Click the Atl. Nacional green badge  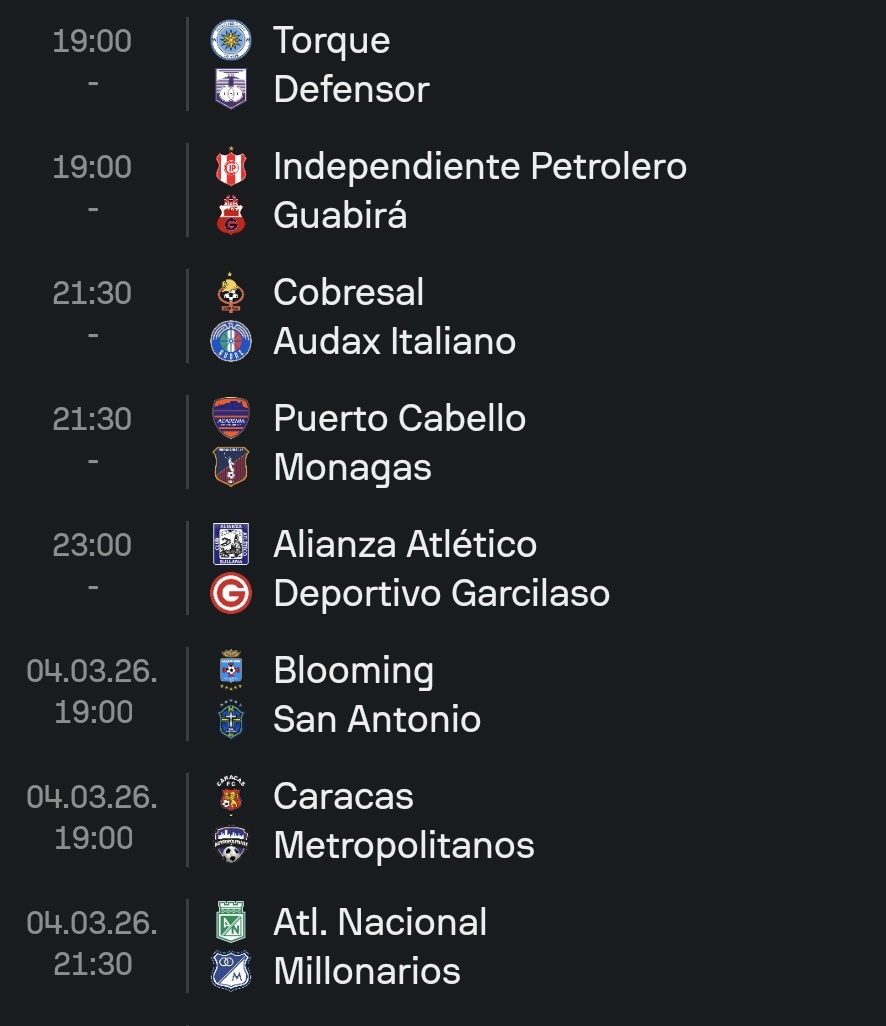click(x=231, y=922)
